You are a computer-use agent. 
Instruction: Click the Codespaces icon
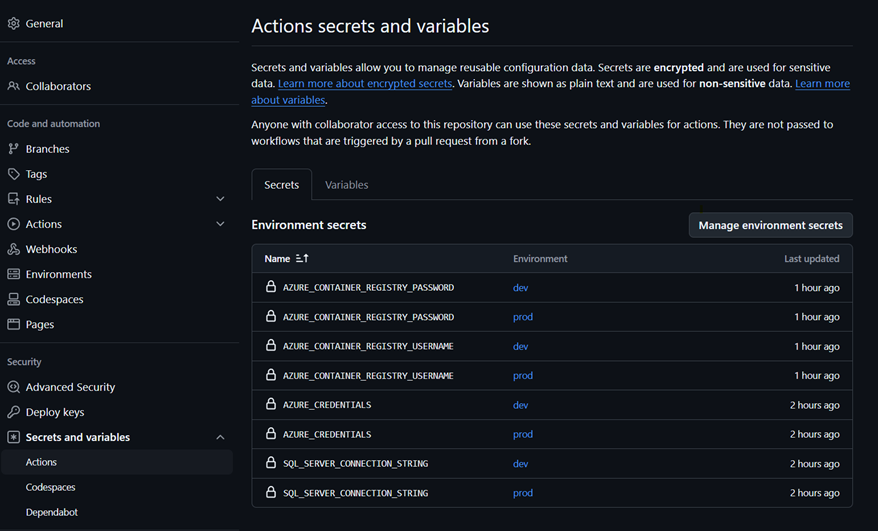click(x=13, y=300)
